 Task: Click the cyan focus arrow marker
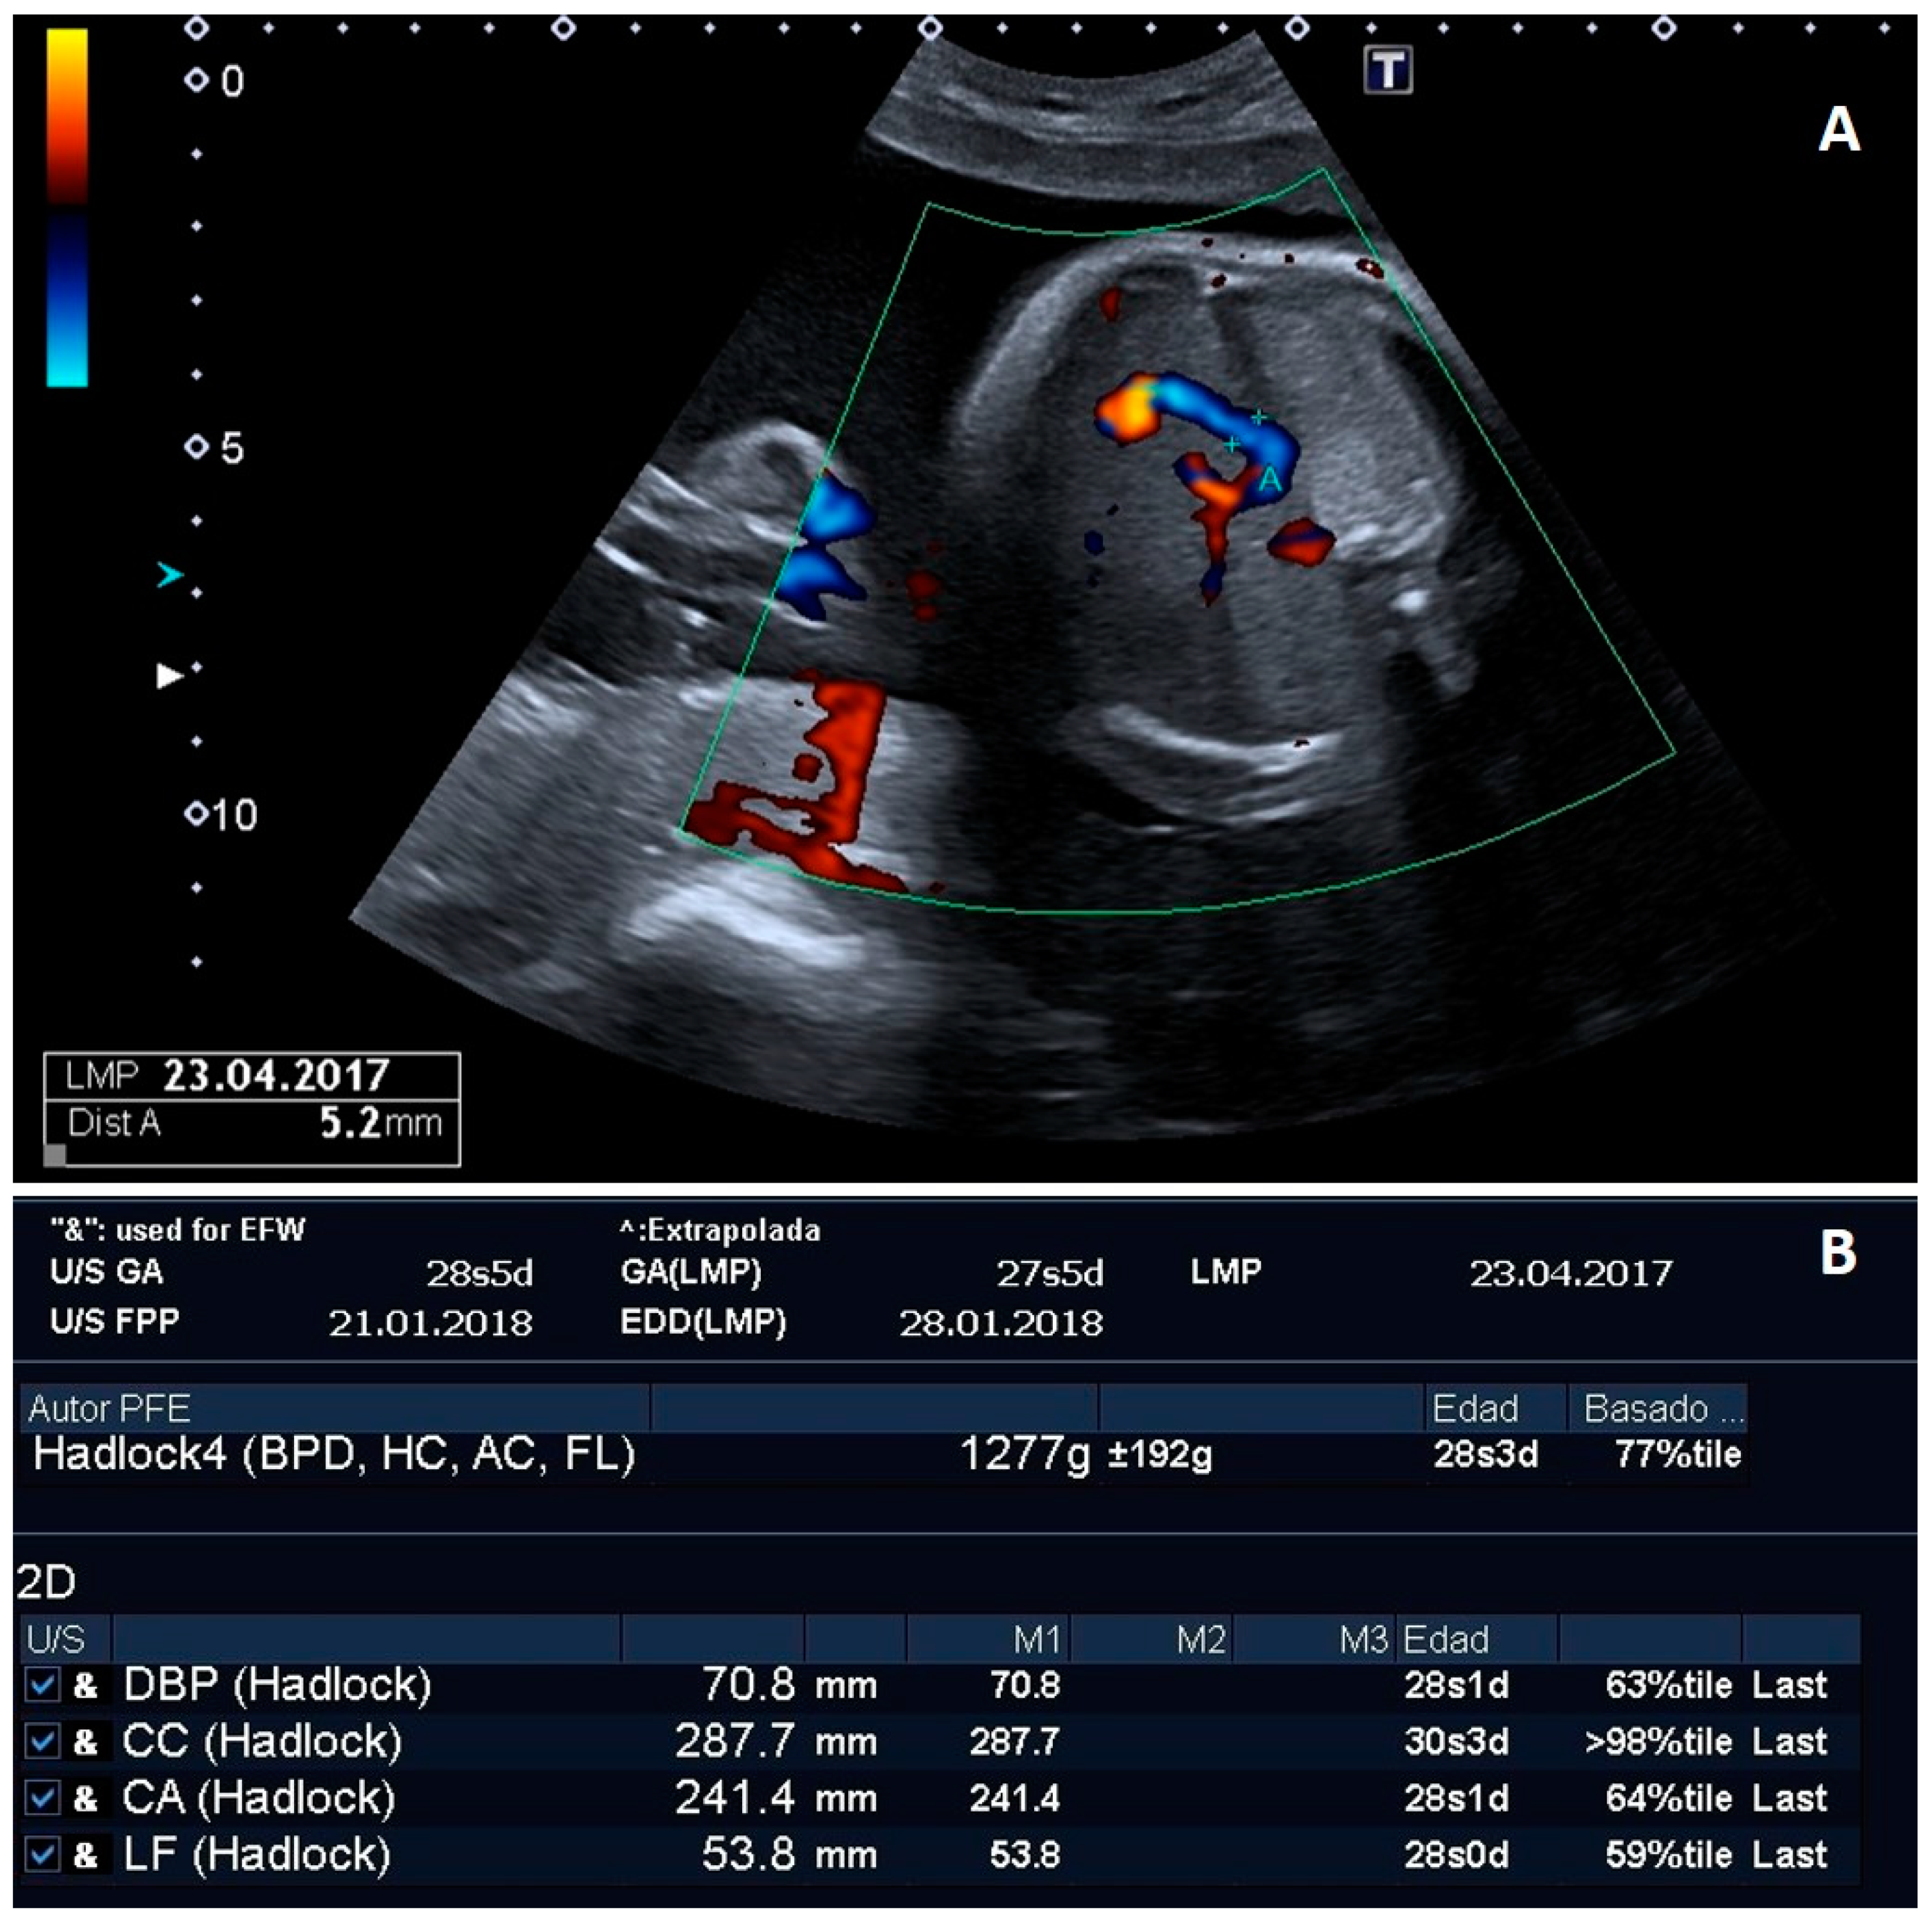pyautogui.click(x=170, y=574)
